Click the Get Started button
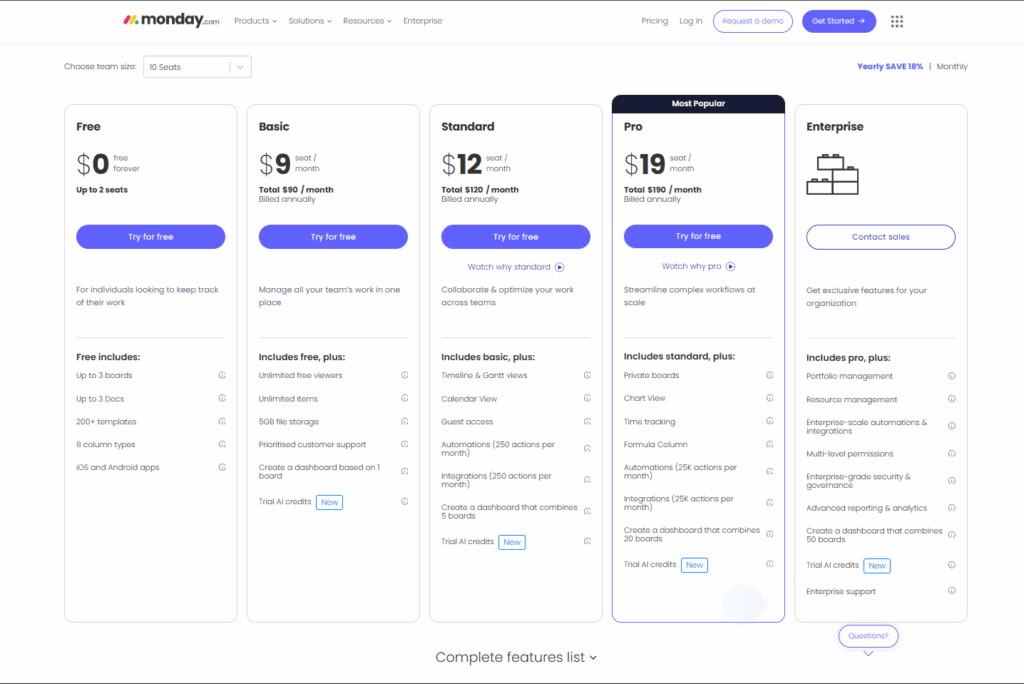 (x=839, y=21)
